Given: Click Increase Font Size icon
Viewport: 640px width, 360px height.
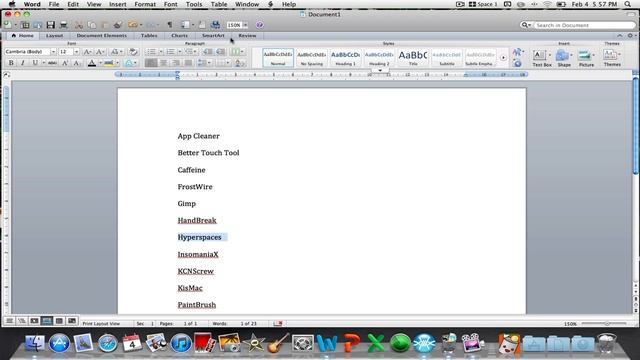Looking at the screenshot, I should (x=87, y=51).
